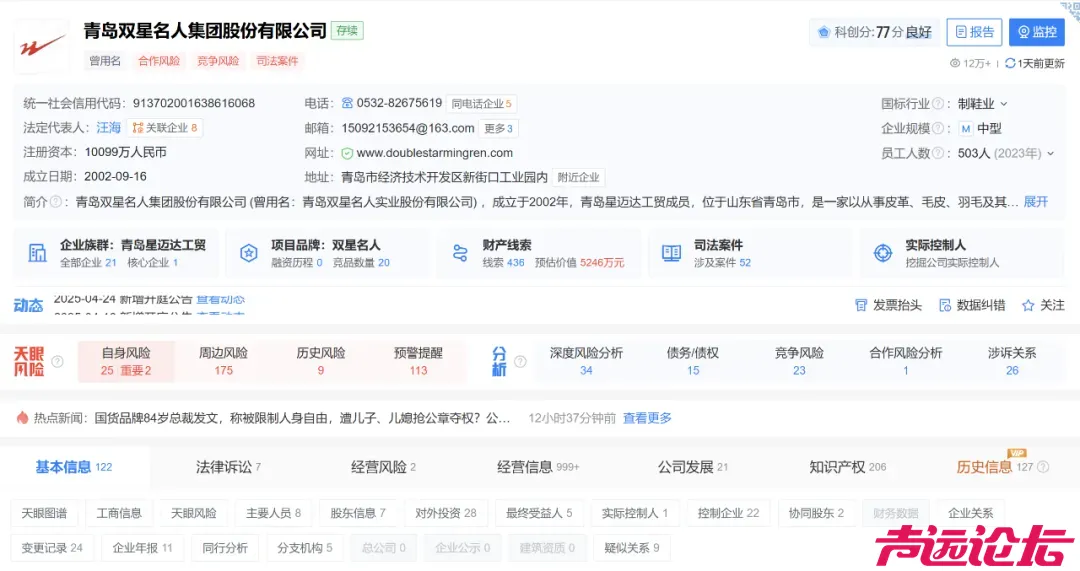
Task: Open the 司法案件 tag under company name
Action: click(x=277, y=61)
